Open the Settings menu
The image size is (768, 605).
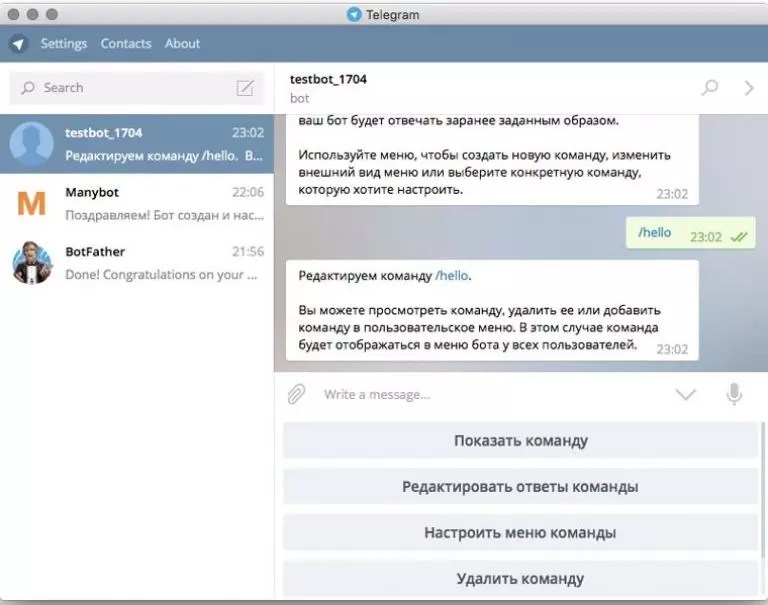[64, 44]
